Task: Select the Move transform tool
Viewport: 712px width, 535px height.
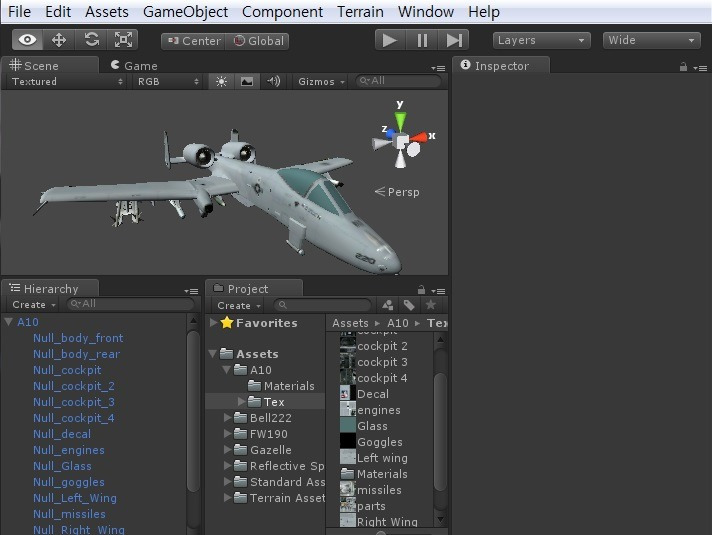Action: tap(59, 40)
